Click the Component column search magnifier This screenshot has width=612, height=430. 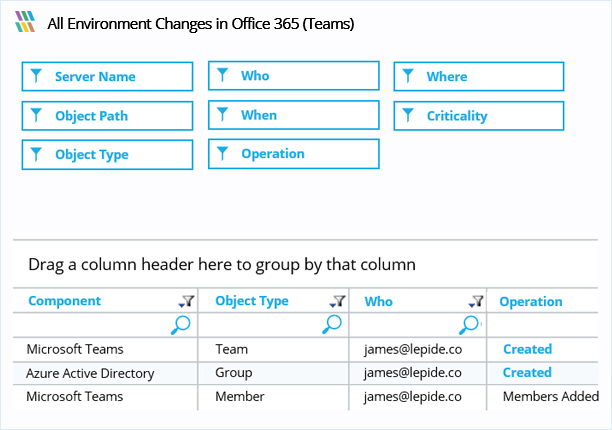click(x=180, y=325)
